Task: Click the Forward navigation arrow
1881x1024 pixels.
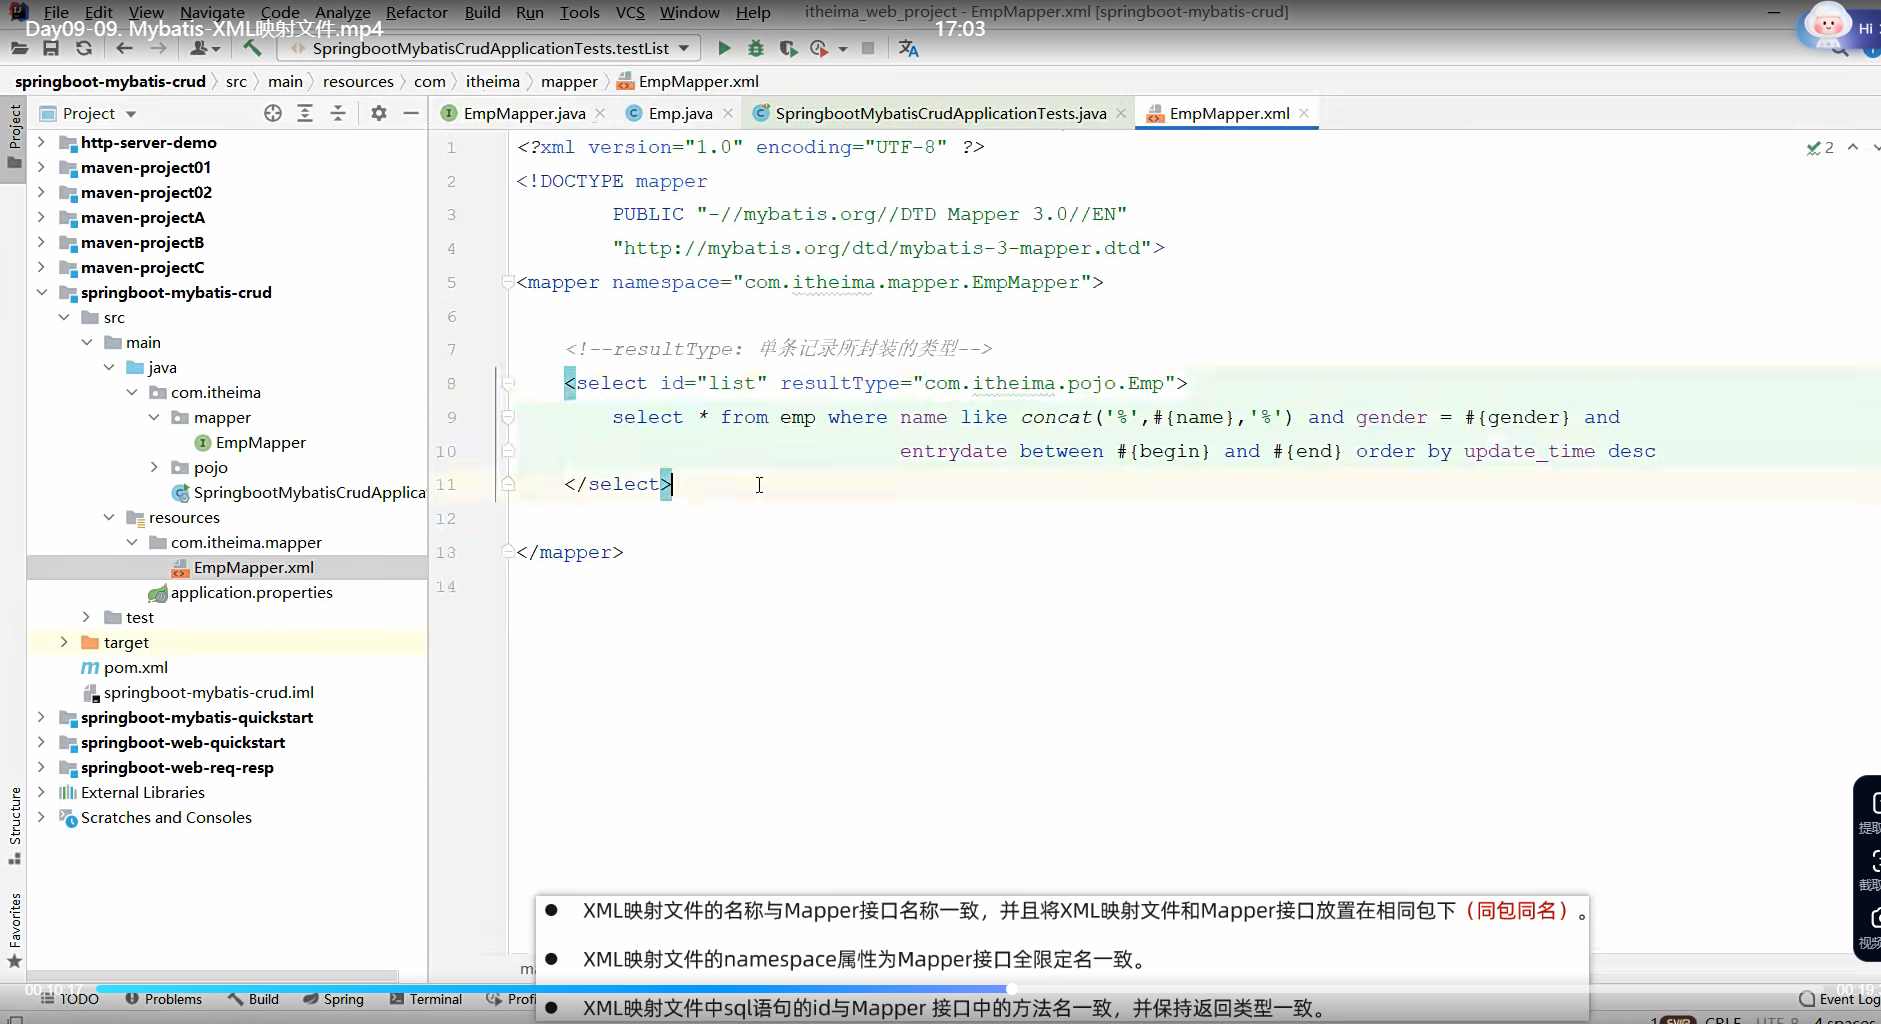Action: [x=157, y=48]
